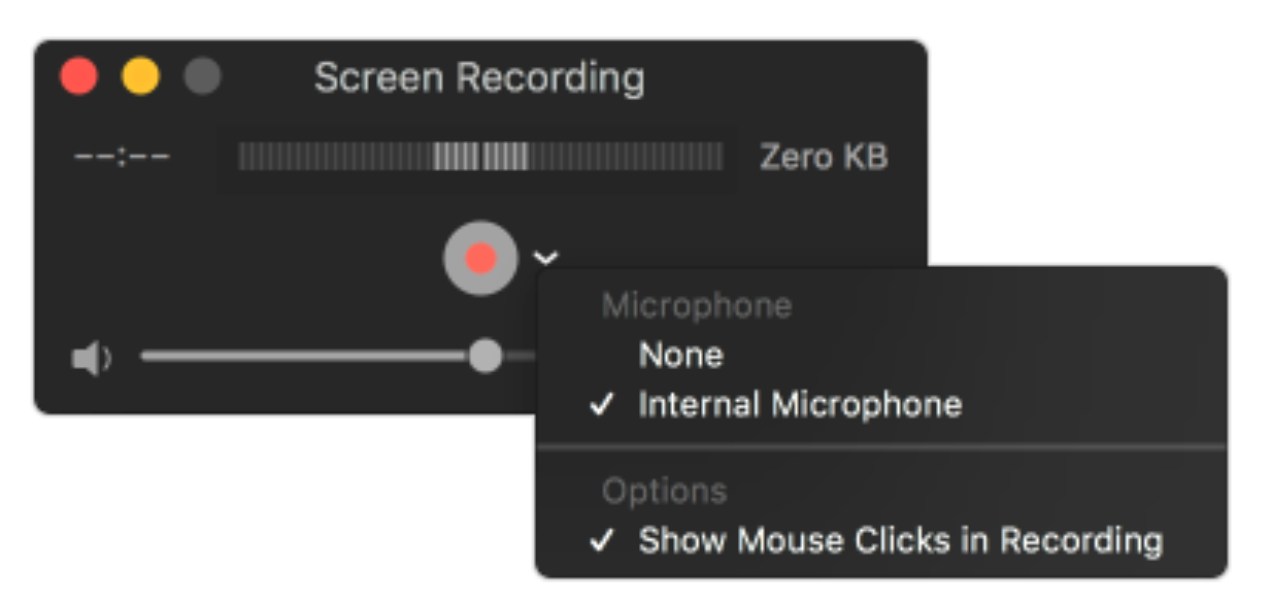Start recording with the red record button
Screen dimensions: 1271x600
pyautogui.click(x=481, y=258)
